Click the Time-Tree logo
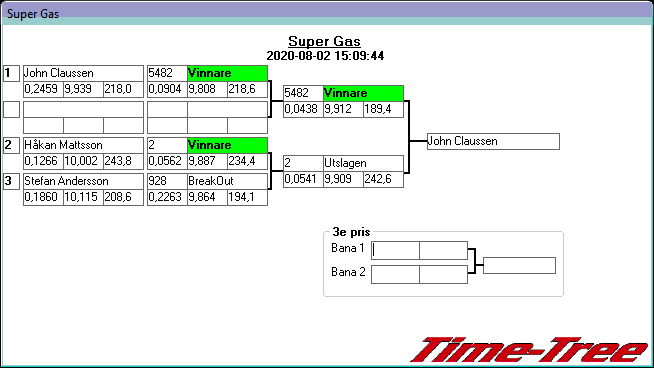Viewport: 654px width, 368px height. 529,350
